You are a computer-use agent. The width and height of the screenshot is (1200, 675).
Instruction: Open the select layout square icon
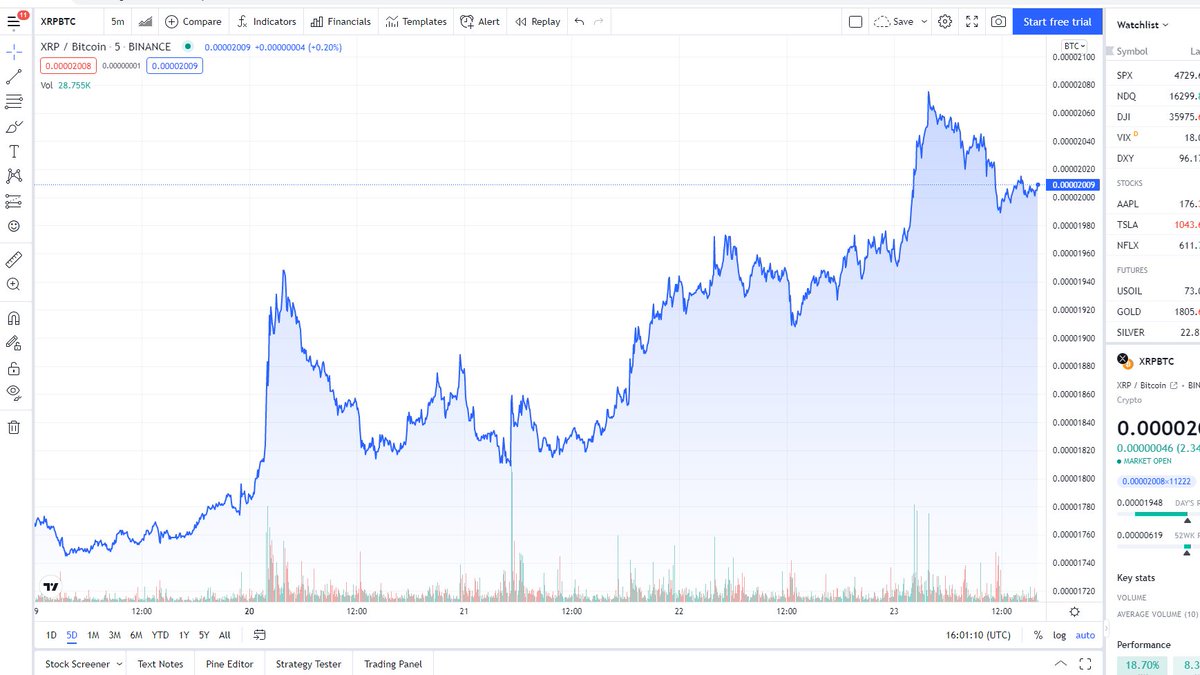855,21
